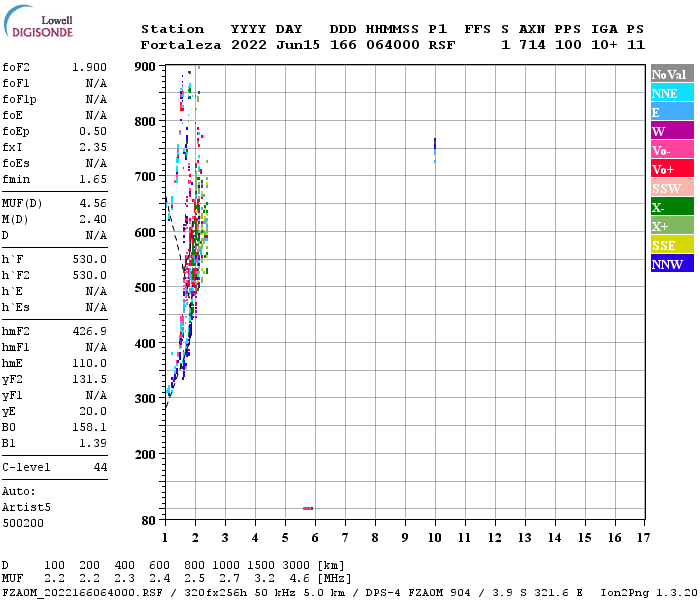Viewport: 700px width, 600px height.
Task: Click the FZA0M_2022166064000.RSF filename
Action: pos(83,593)
